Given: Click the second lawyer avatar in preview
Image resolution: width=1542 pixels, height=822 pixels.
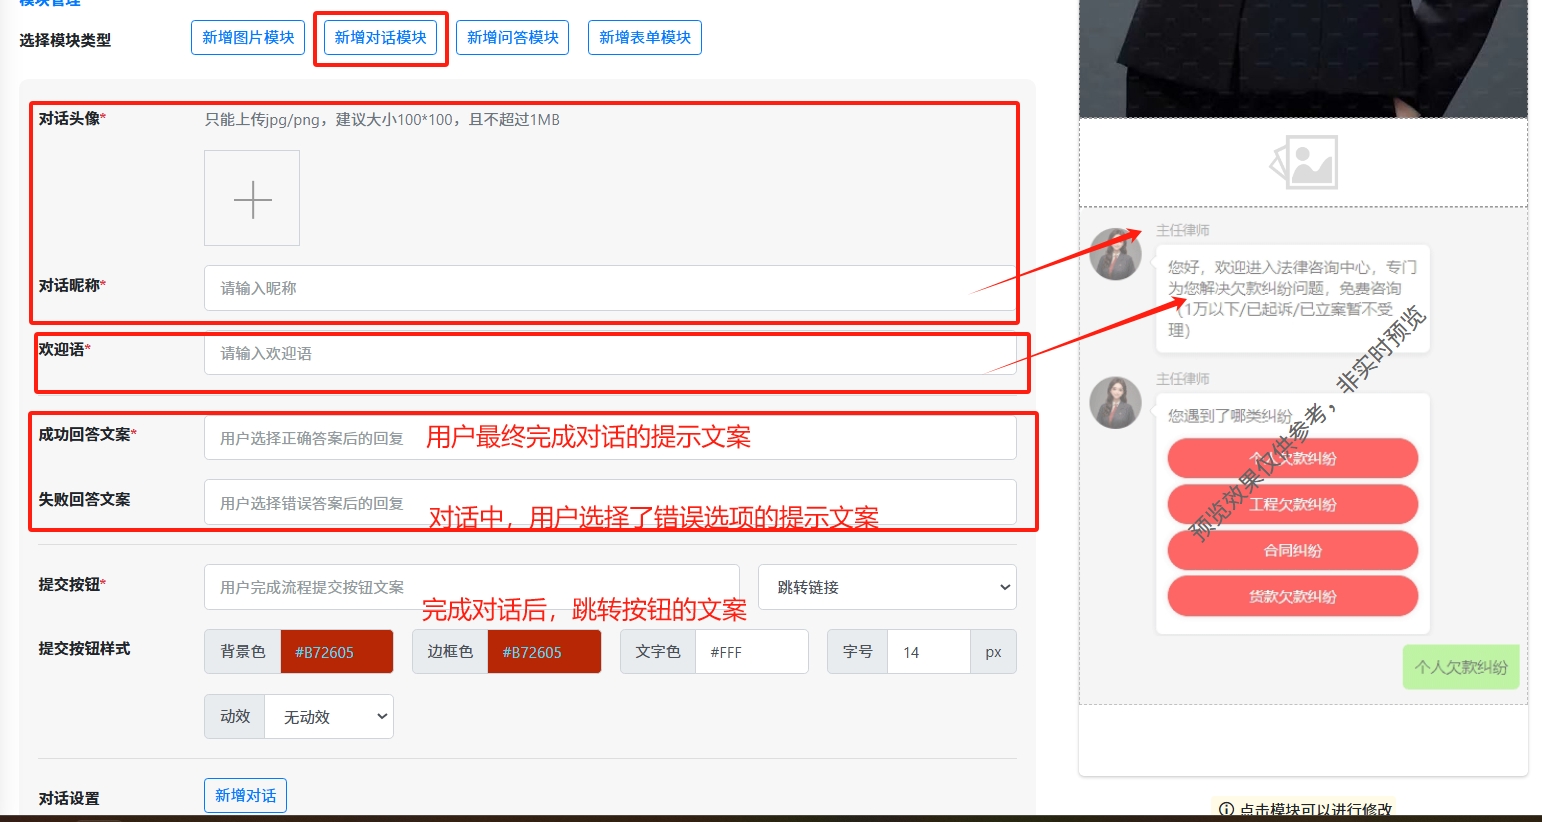Looking at the screenshot, I should [1115, 403].
